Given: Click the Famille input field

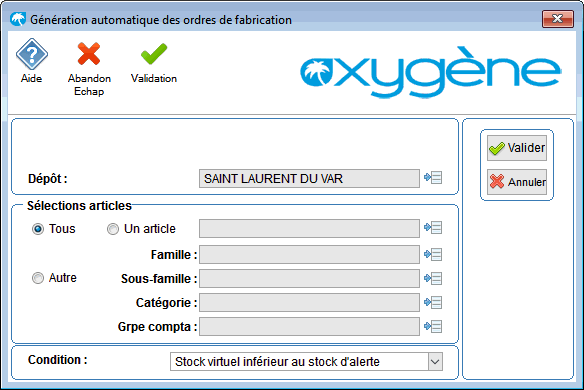Looking at the screenshot, I should (309, 254).
